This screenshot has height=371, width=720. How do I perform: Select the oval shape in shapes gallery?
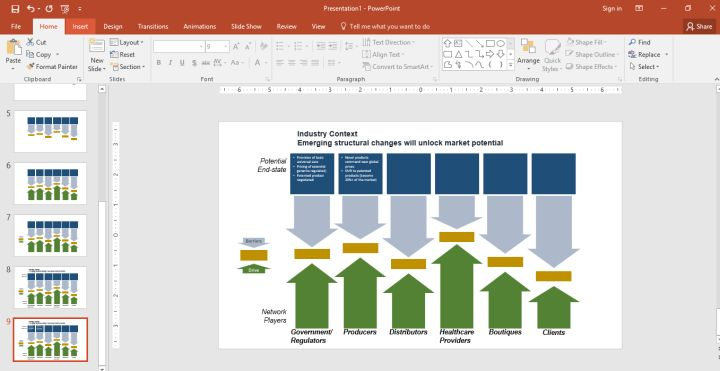coord(501,44)
